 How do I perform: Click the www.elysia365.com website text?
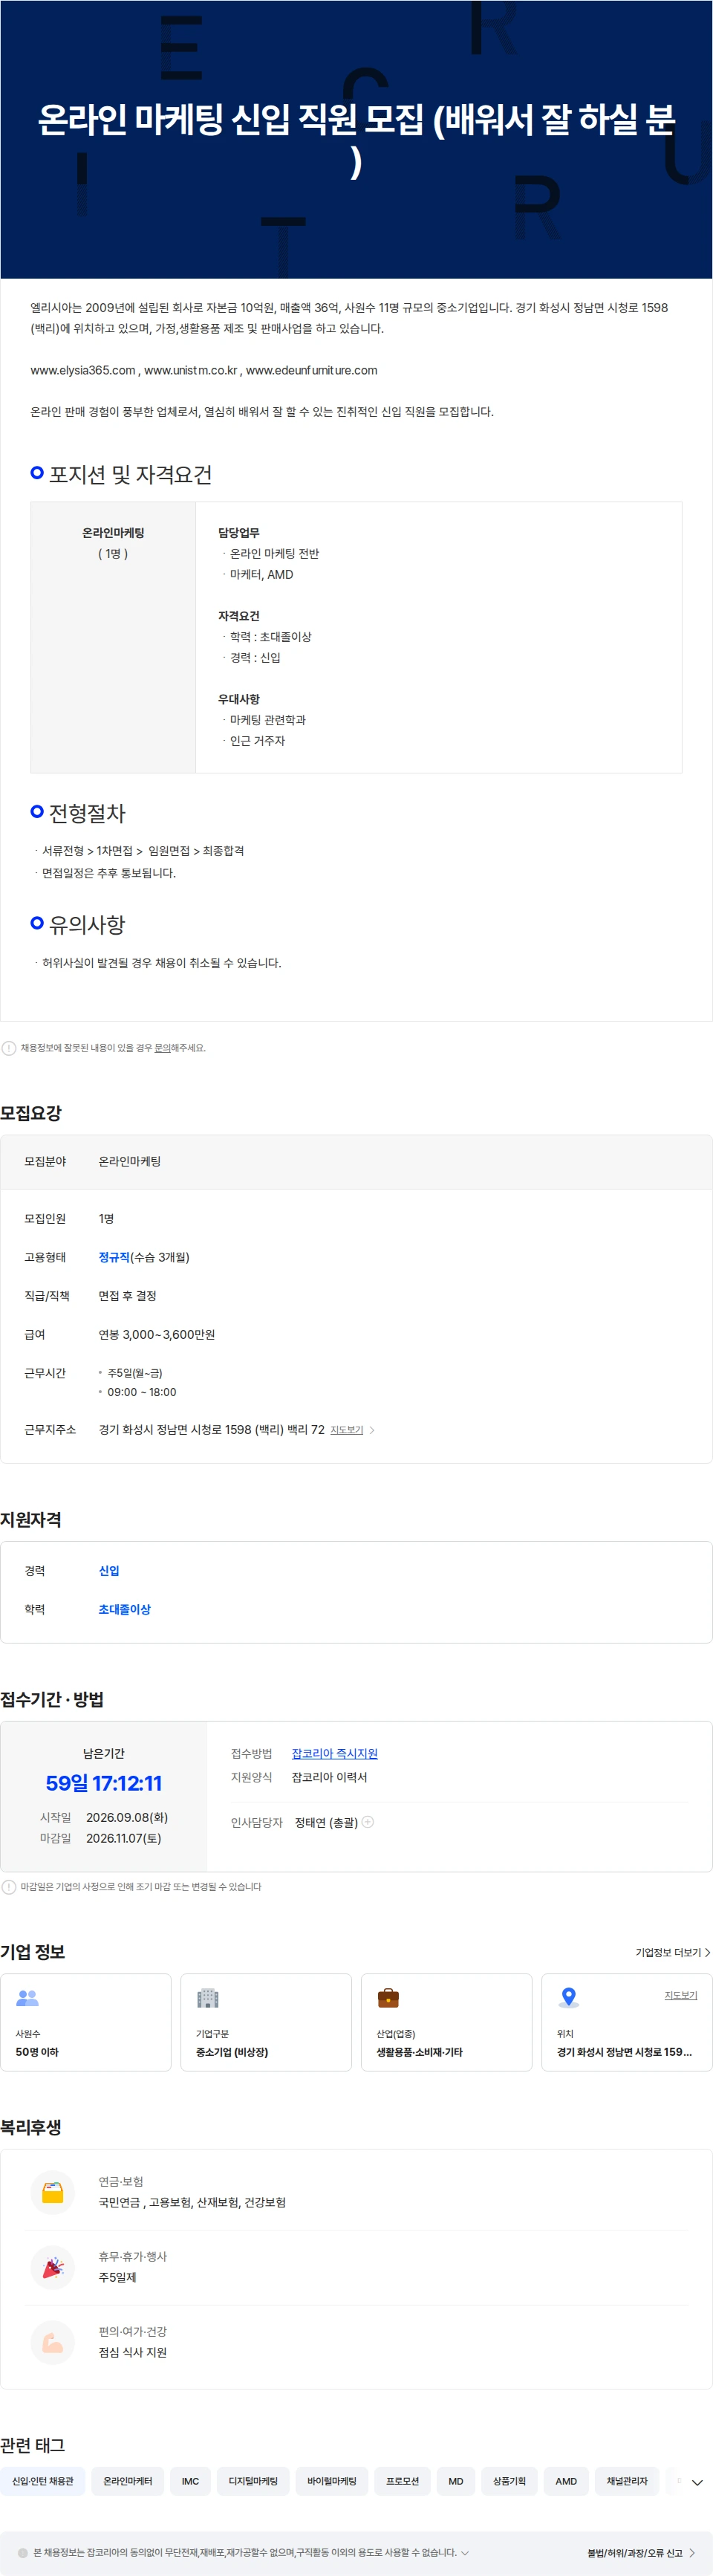pos(83,370)
